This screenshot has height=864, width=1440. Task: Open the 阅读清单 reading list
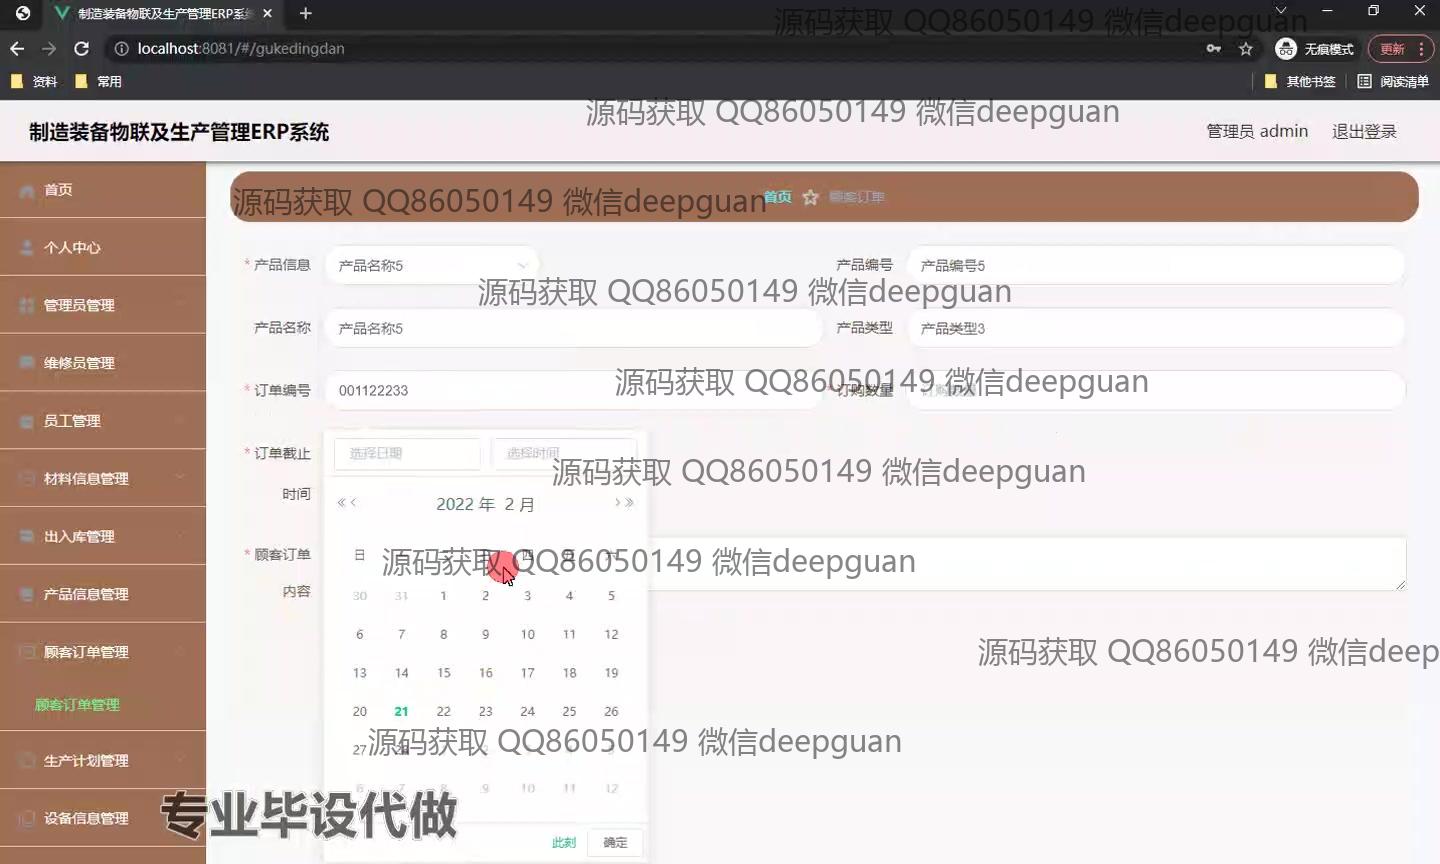point(1393,81)
